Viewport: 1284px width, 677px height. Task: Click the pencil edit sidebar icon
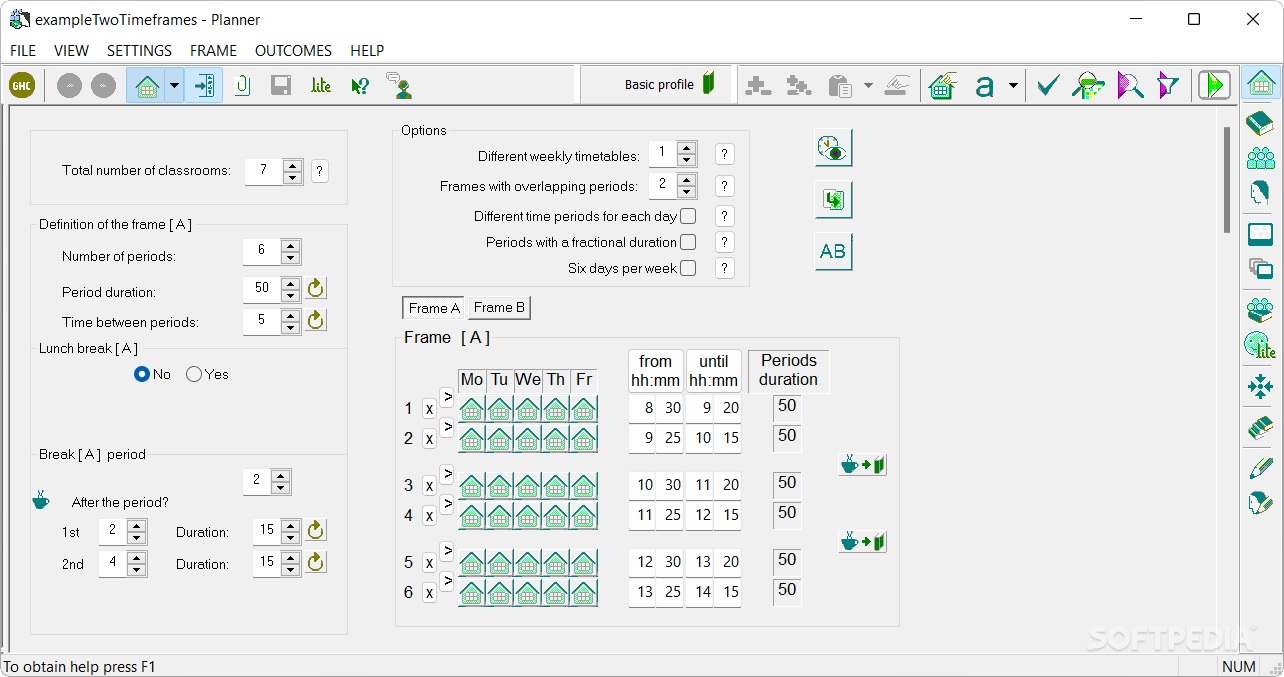(1261, 467)
